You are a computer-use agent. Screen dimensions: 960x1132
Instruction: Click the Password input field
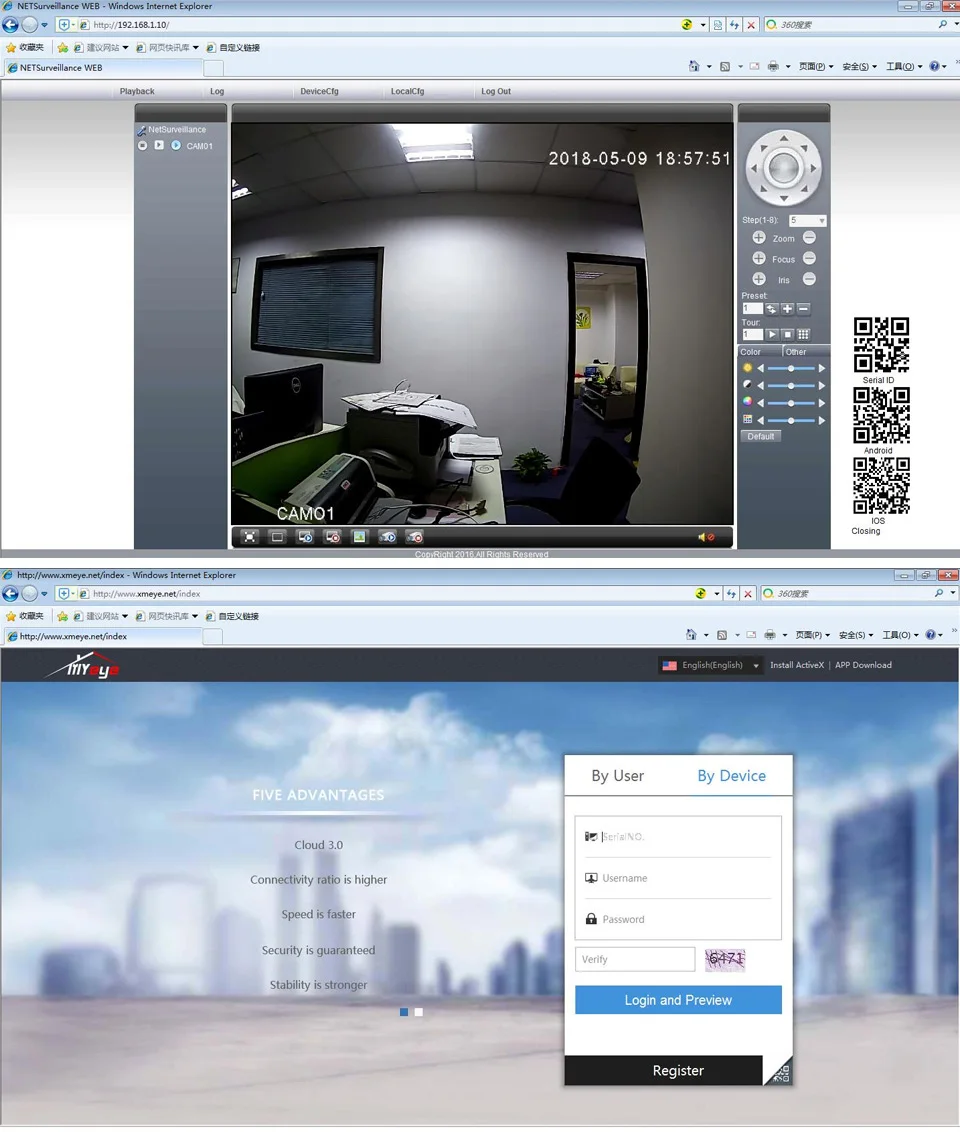pyautogui.click(x=678, y=920)
